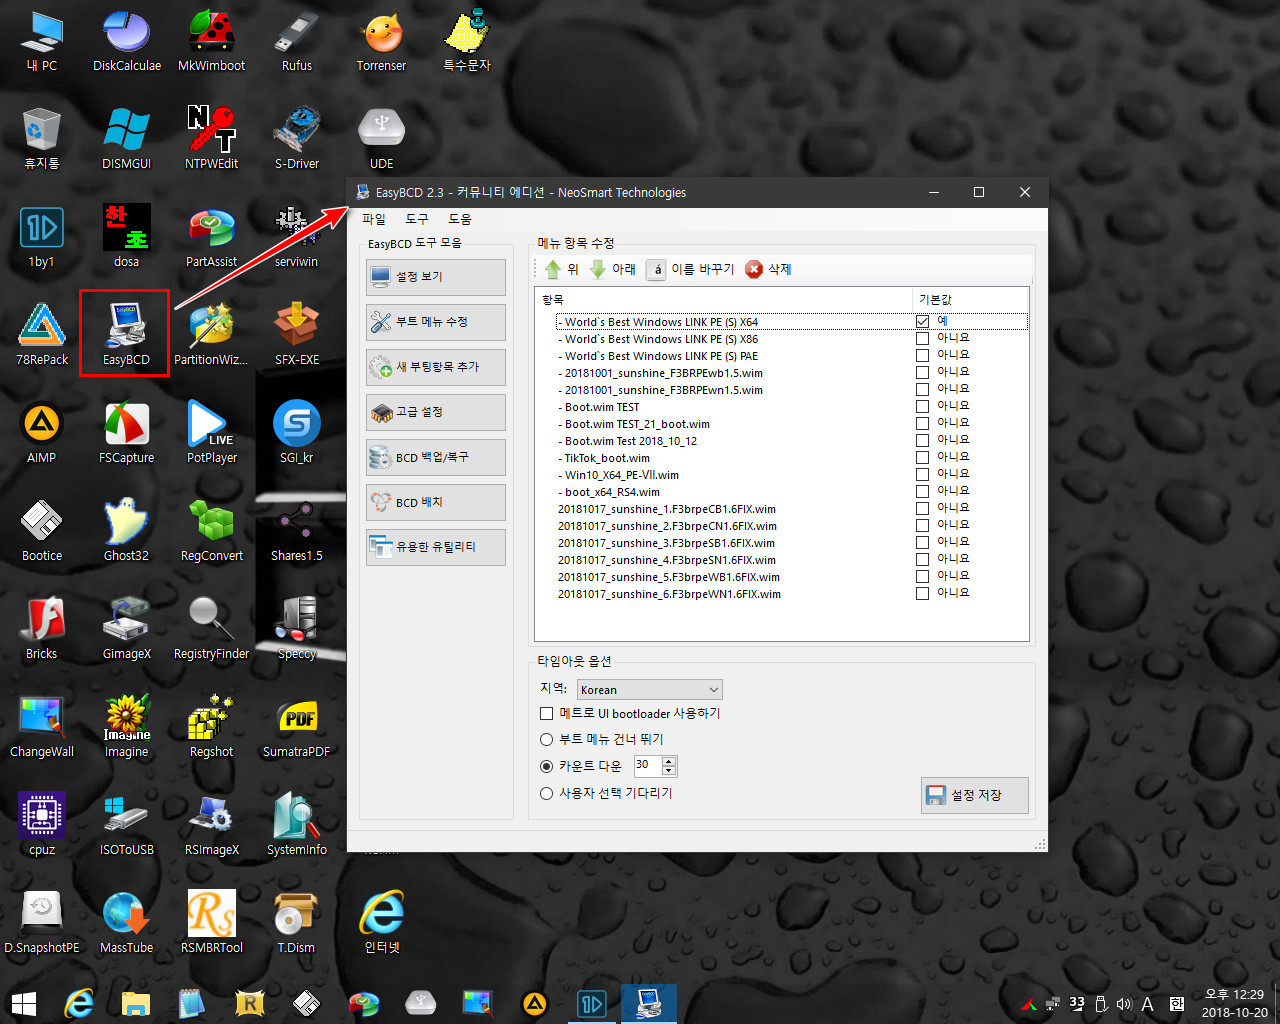Viewport: 1280px width, 1024px height.
Task: Select the Ghost32 desktop icon
Action: coord(127,530)
